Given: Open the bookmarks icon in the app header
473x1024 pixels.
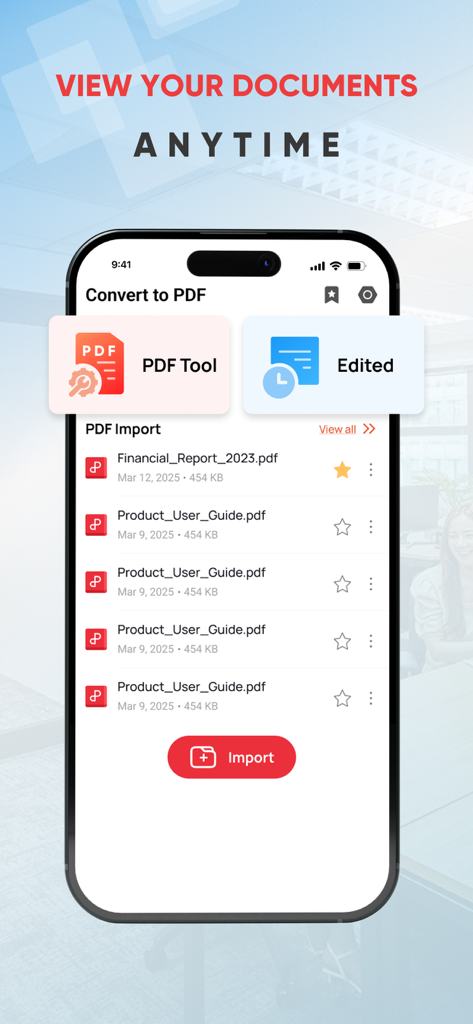Looking at the screenshot, I should coord(332,295).
